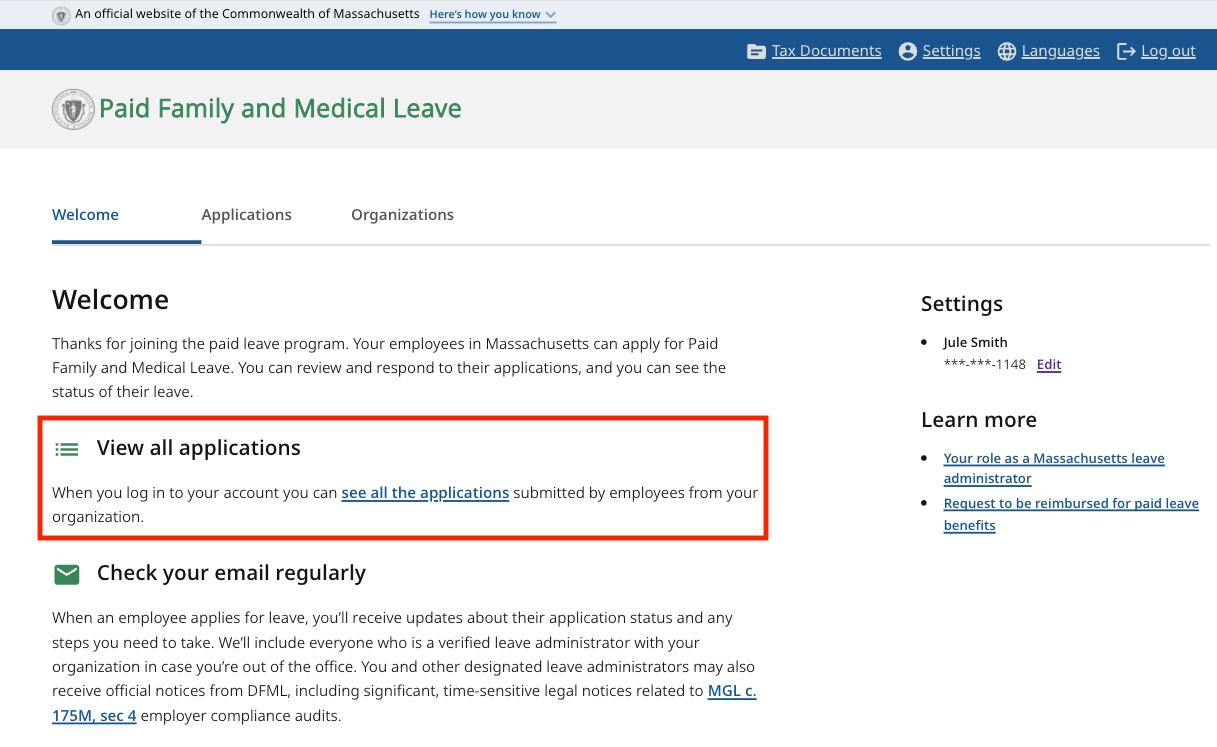Expand the "Here's how you know" chevron

tap(551, 15)
